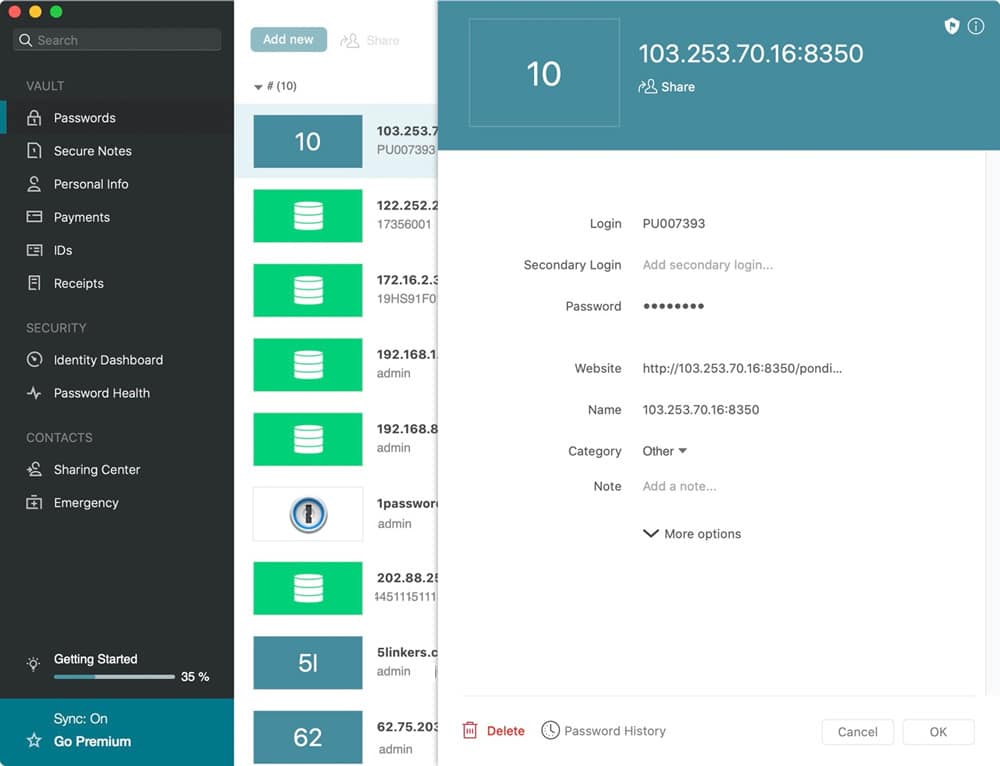Viewport: 1000px width, 766px height.
Task: Focus the Search field
Action: pos(117,40)
